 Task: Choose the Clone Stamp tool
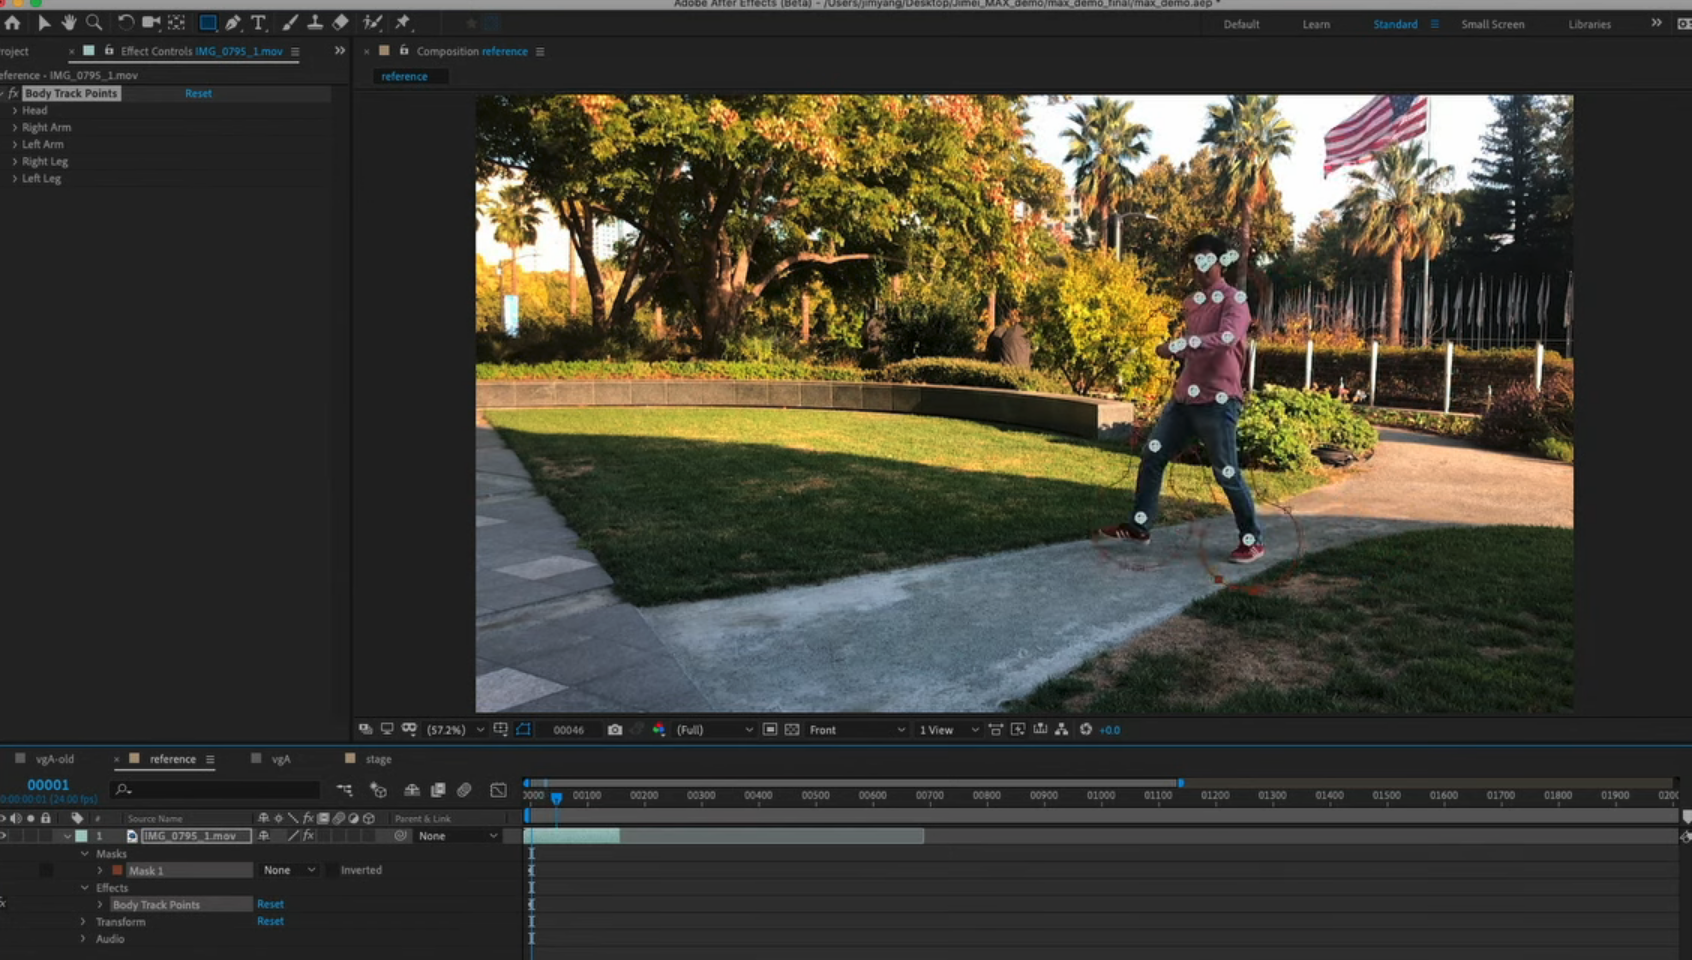point(315,23)
